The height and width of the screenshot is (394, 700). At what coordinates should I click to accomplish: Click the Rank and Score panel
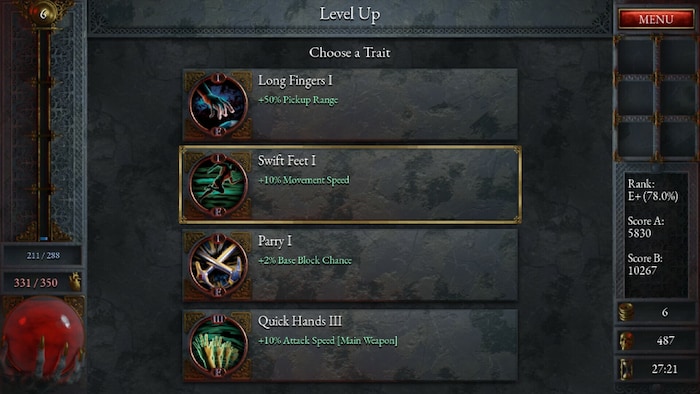pyautogui.click(x=656, y=234)
